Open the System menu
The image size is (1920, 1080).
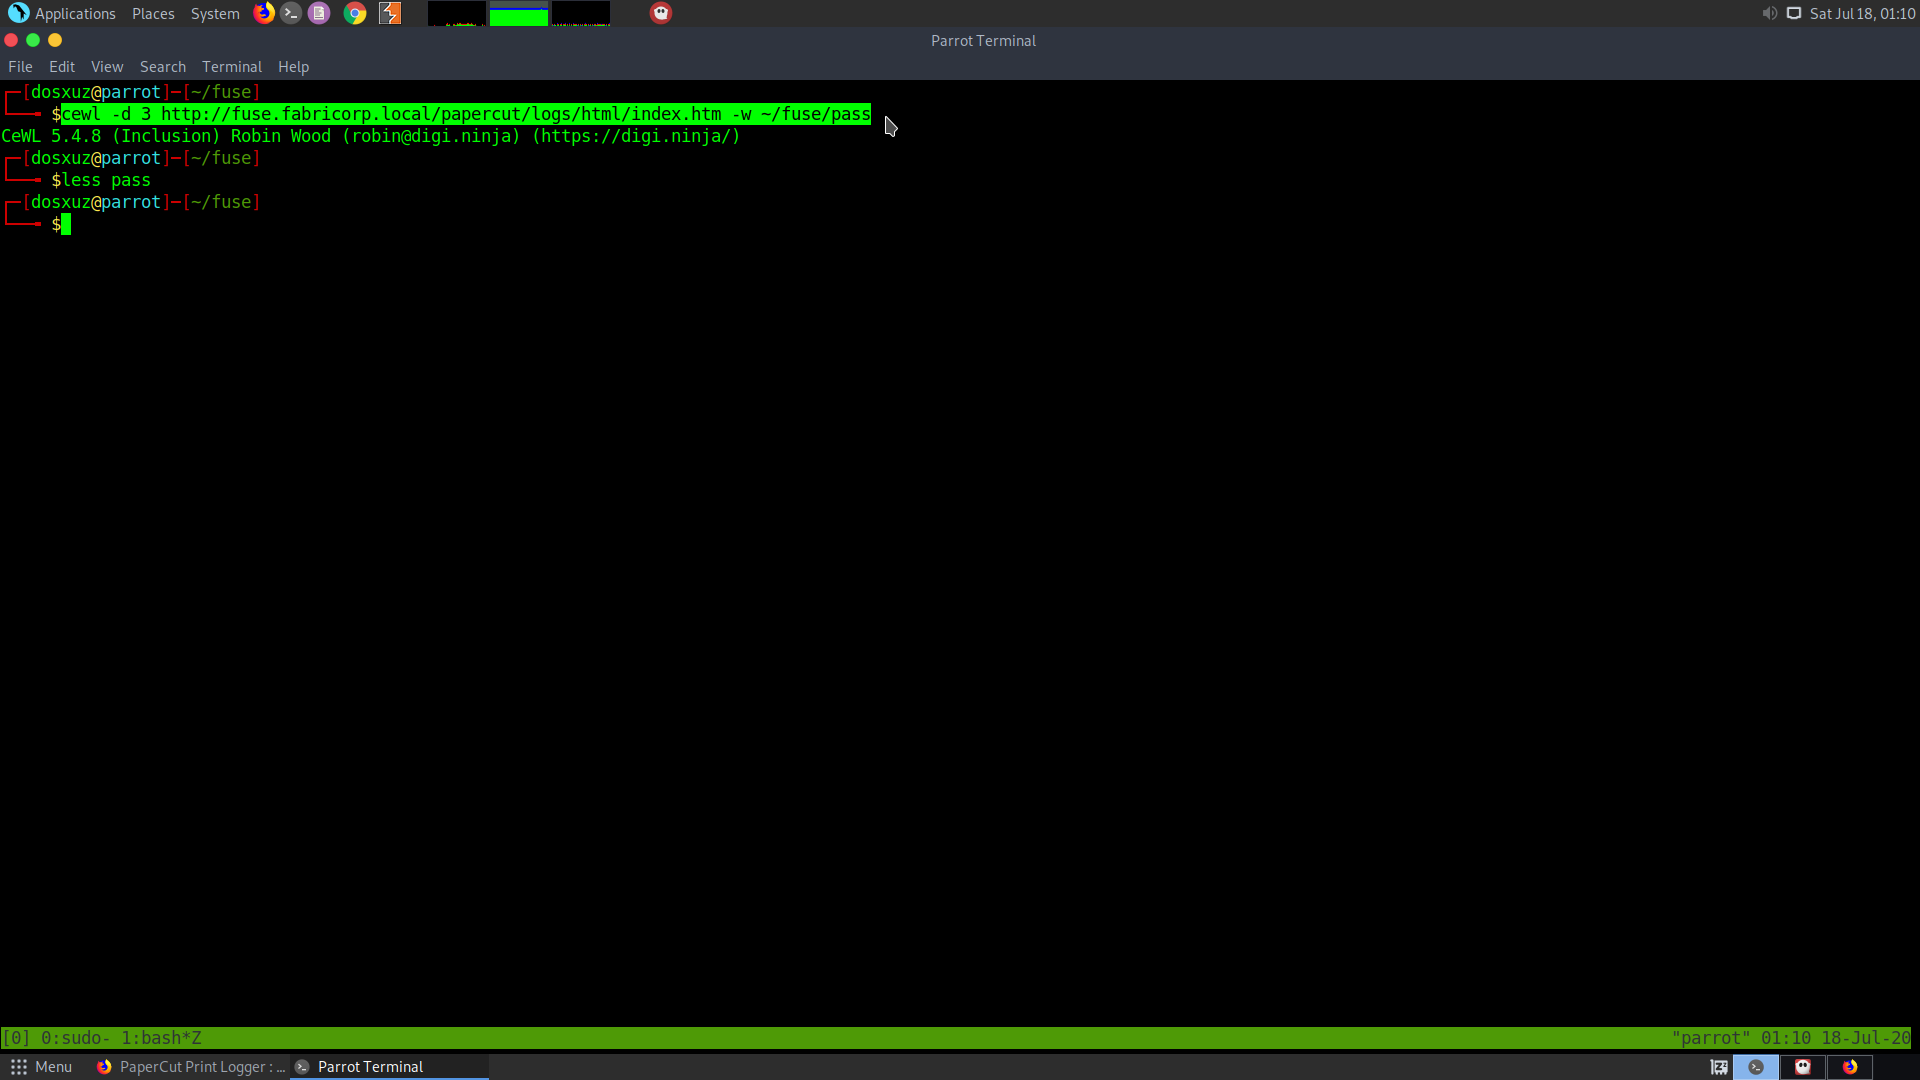point(215,13)
